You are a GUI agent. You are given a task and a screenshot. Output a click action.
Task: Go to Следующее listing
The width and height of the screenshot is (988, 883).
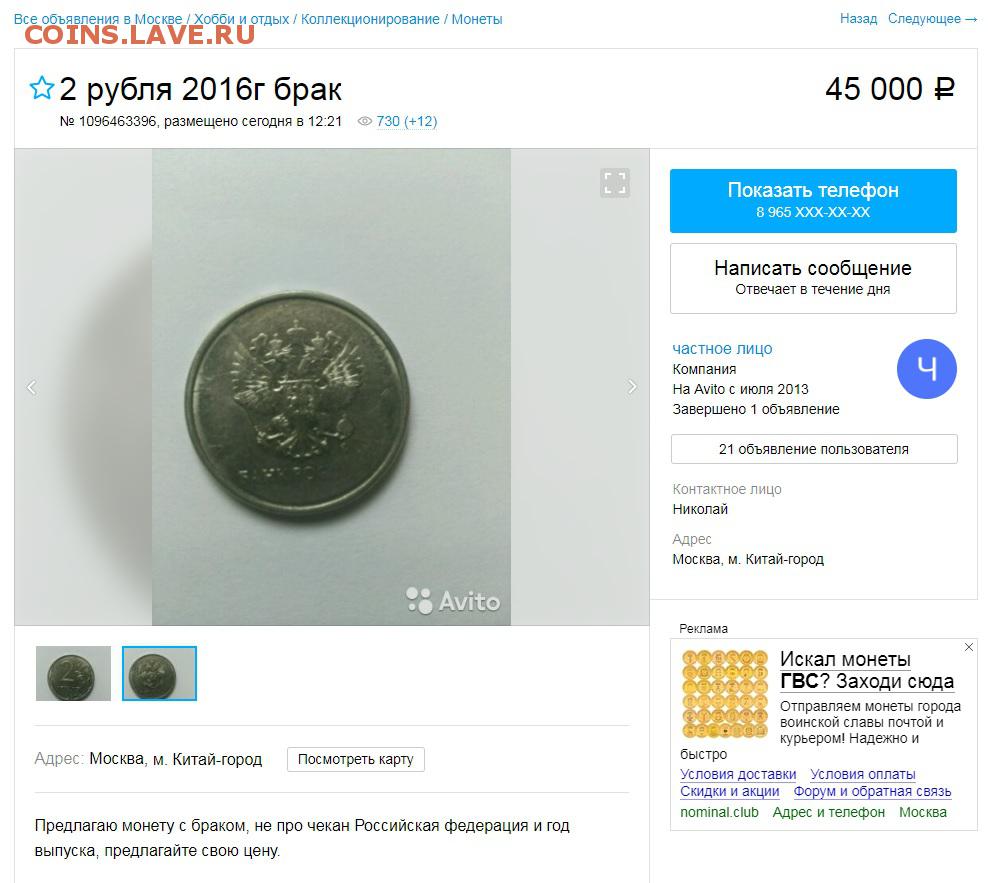(932, 19)
